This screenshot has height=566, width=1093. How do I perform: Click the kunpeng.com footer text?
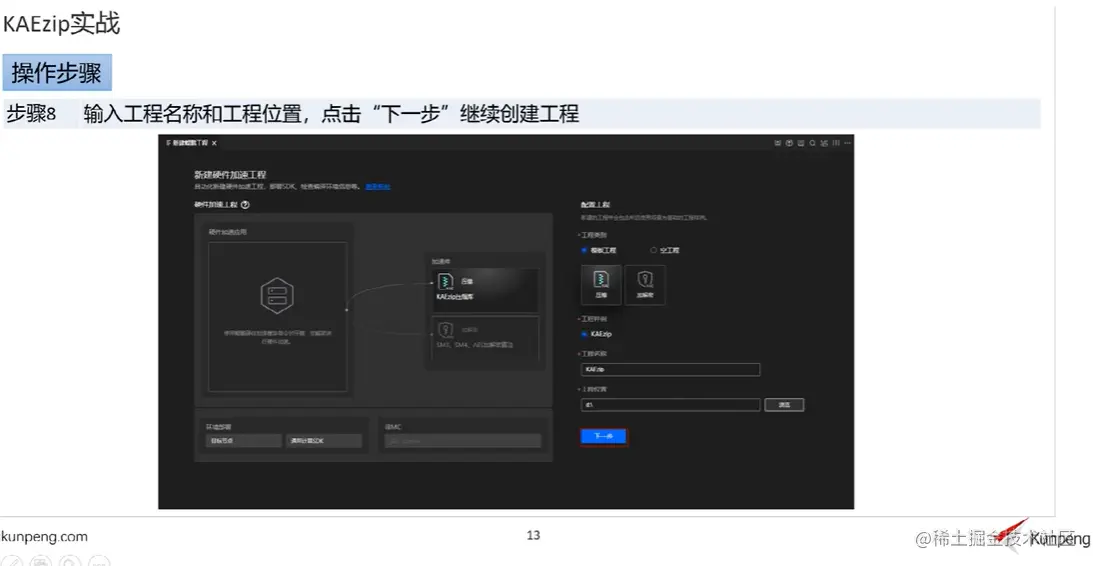click(45, 537)
